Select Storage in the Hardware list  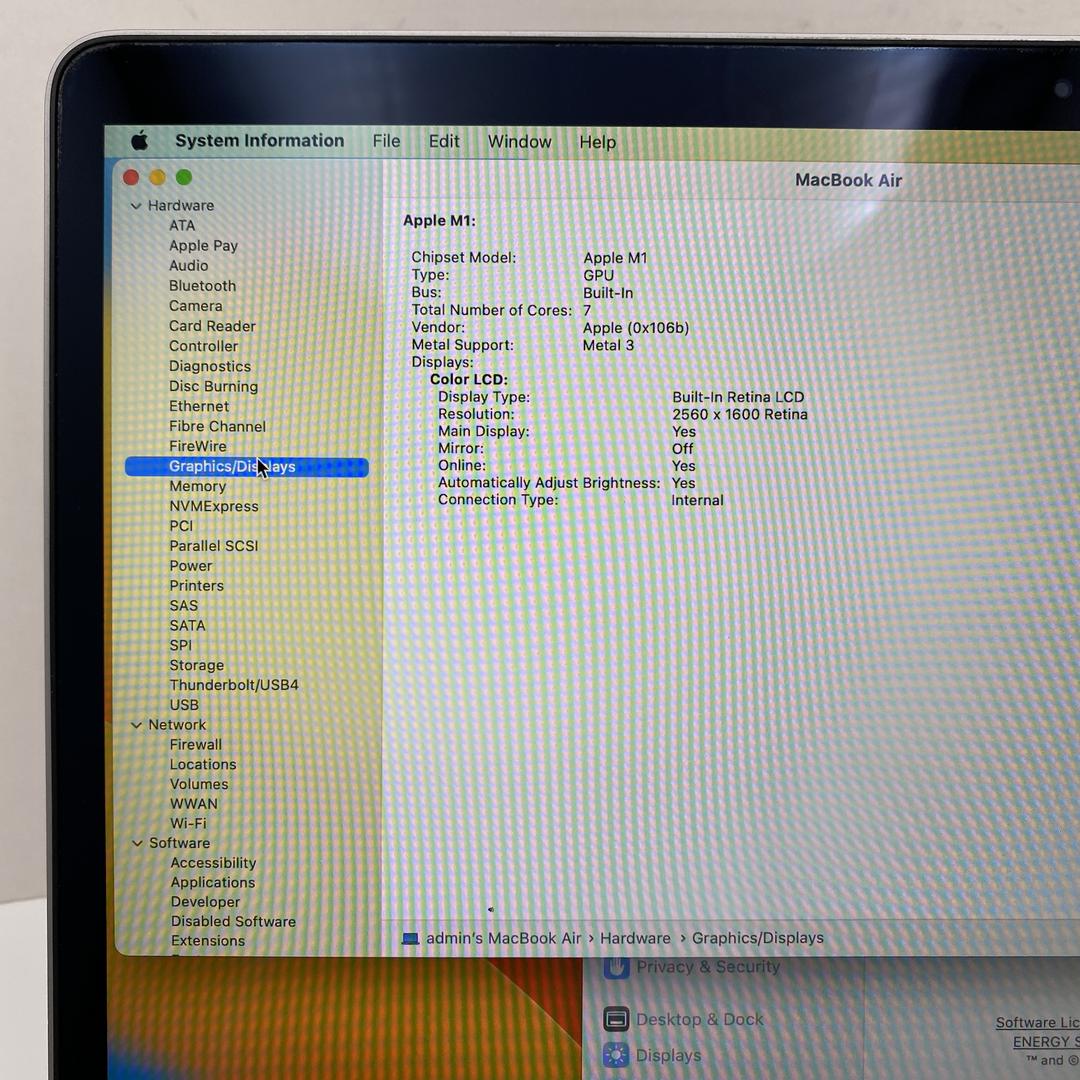click(196, 665)
